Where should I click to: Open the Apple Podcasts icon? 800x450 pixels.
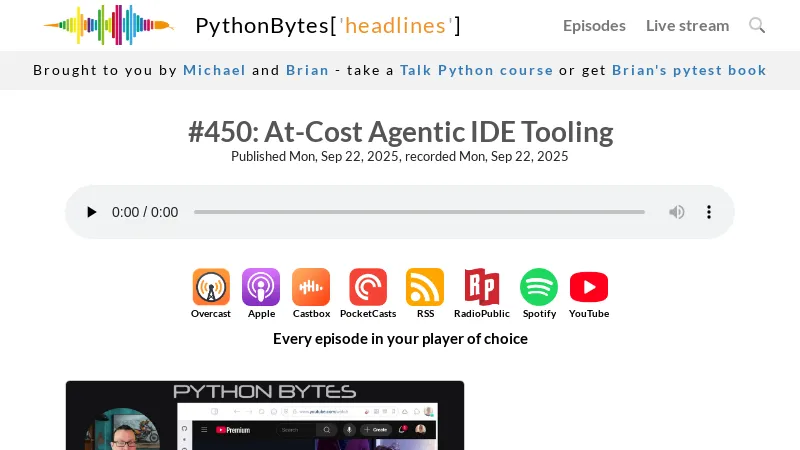coord(261,287)
